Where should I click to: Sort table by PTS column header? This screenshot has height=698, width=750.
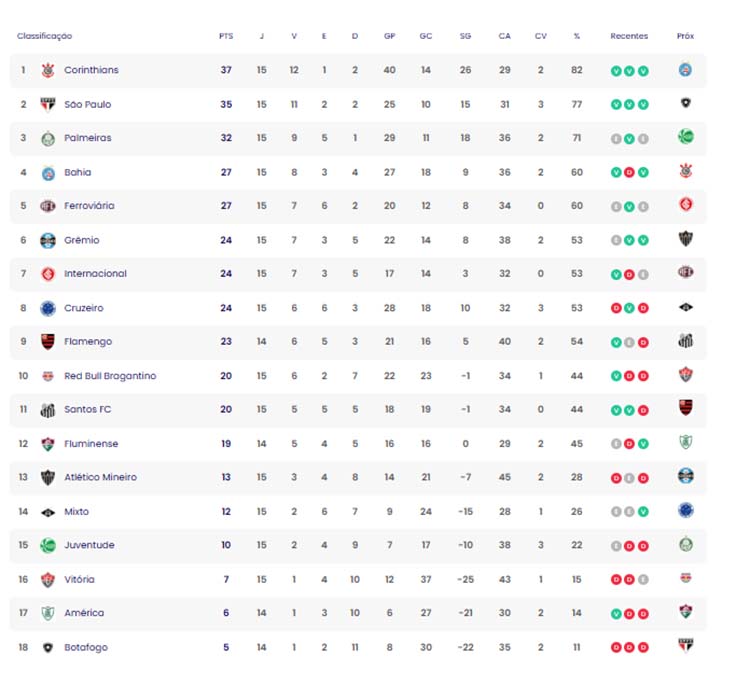point(226,36)
